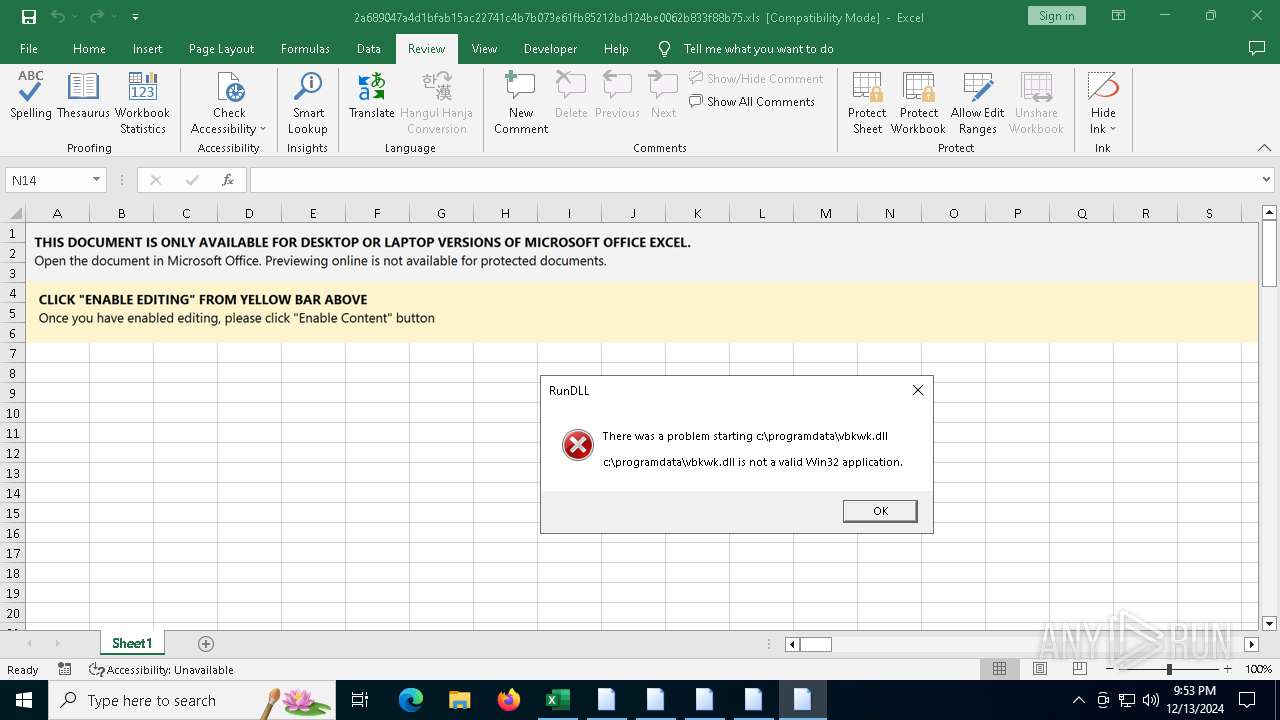The height and width of the screenshot is (720, 1280).
Task: Expand the Name Box dropdown
Action: 97,180
